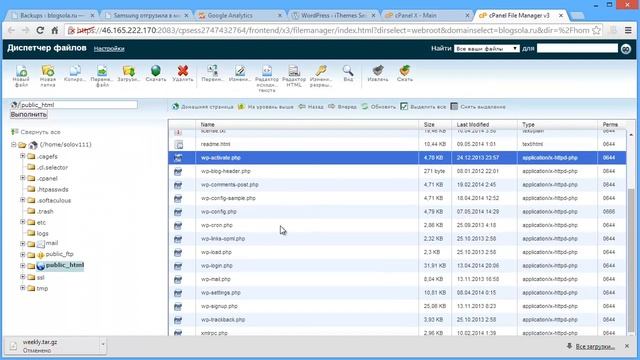This screenshot has width=640, height=360.
Task: Select the readme.html file row
Action: pyautogui.click(x=397, y=144)
